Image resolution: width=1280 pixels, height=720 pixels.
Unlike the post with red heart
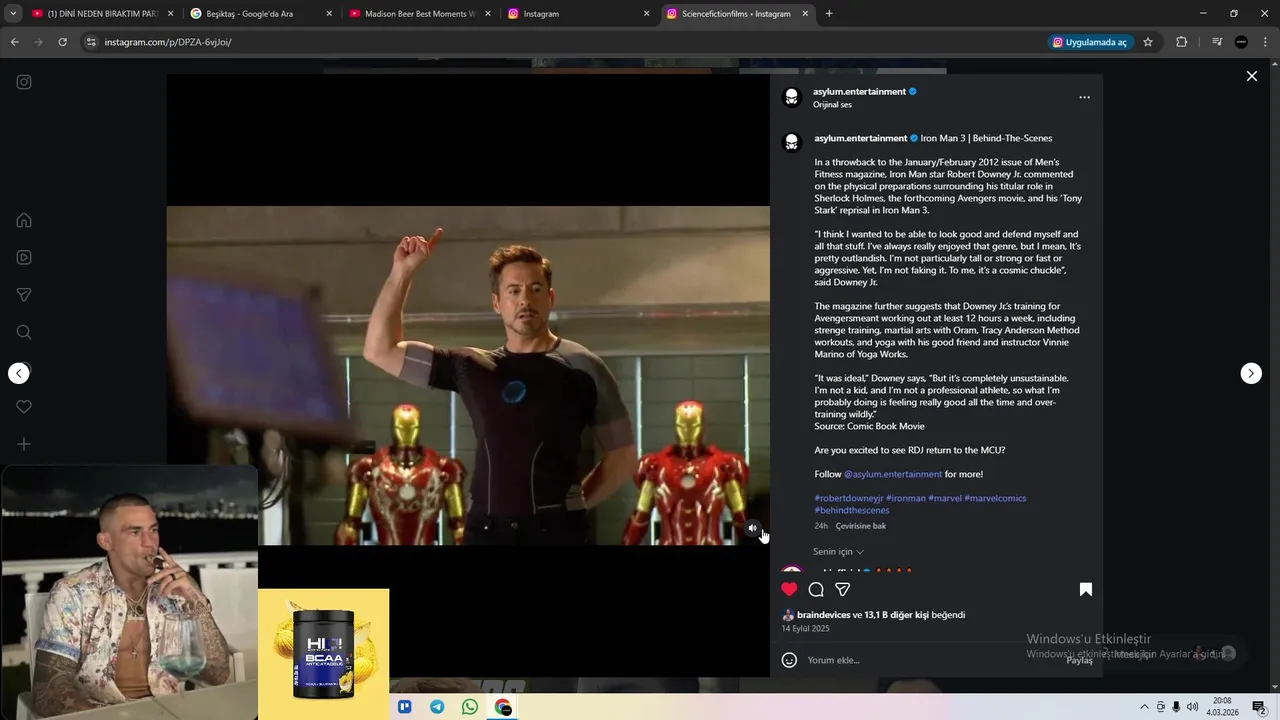789,589
